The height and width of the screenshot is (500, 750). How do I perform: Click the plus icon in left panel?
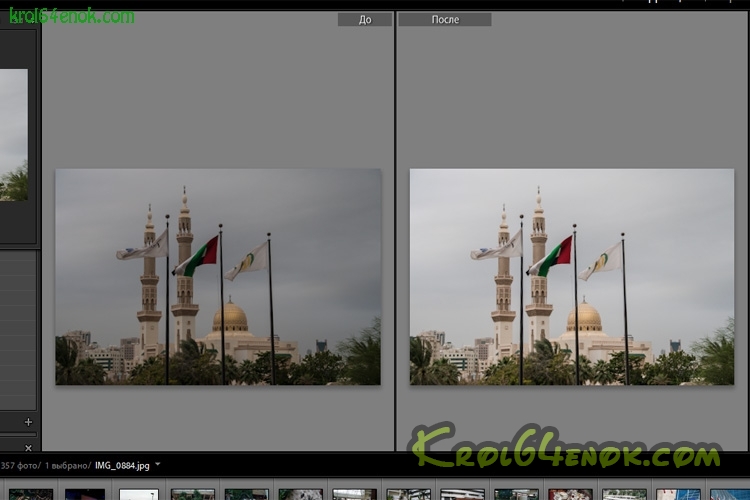pos(28,422)
